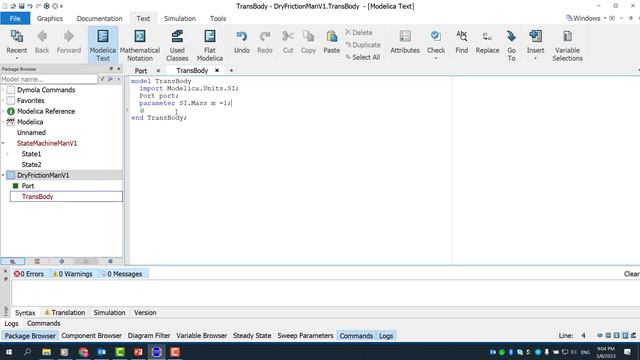Open the Recent models button
Screen dimensions: 640x360
(x=16, y=42)
